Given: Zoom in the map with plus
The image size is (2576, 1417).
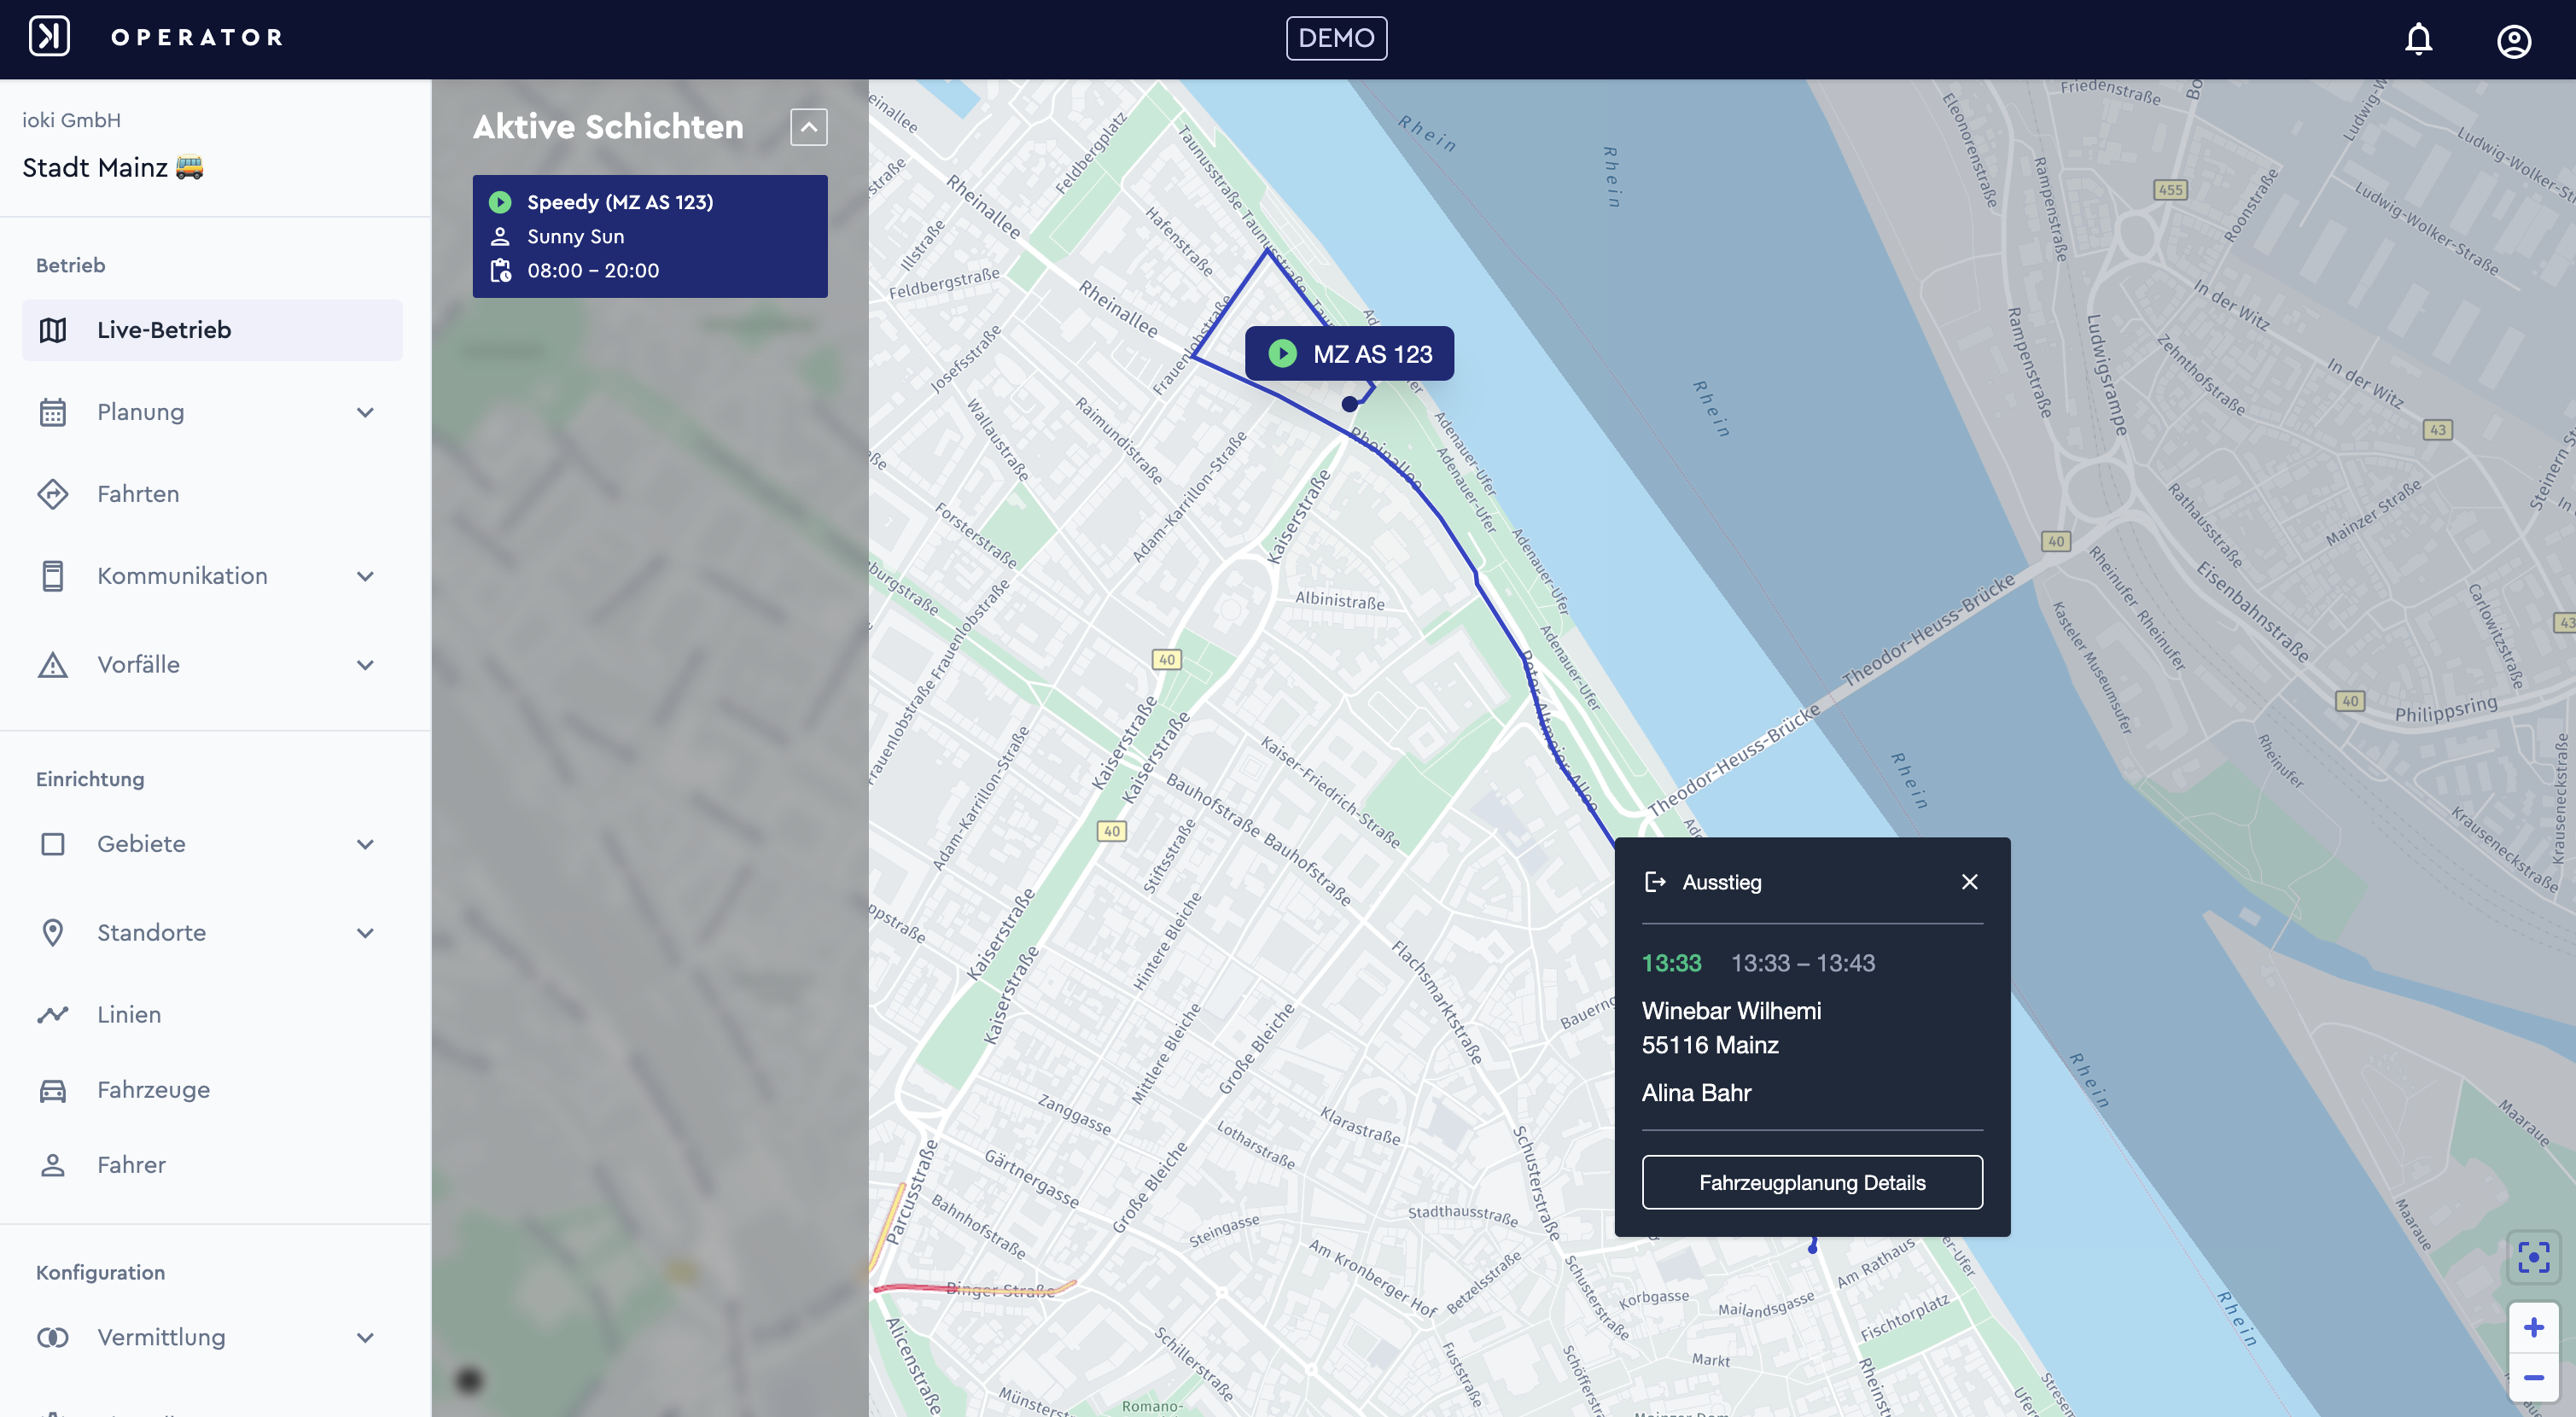Looking at the screenshot, I should click(2533, 1328).
